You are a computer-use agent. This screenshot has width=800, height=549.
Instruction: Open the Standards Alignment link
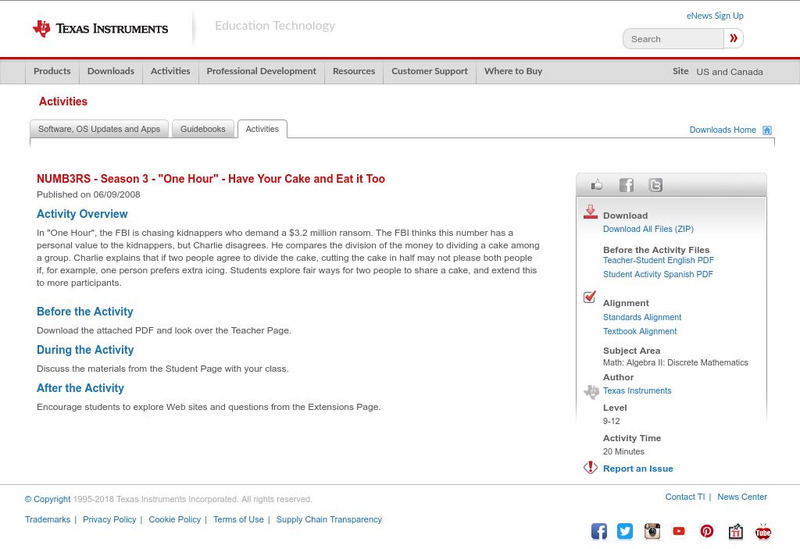coord(642,317)
